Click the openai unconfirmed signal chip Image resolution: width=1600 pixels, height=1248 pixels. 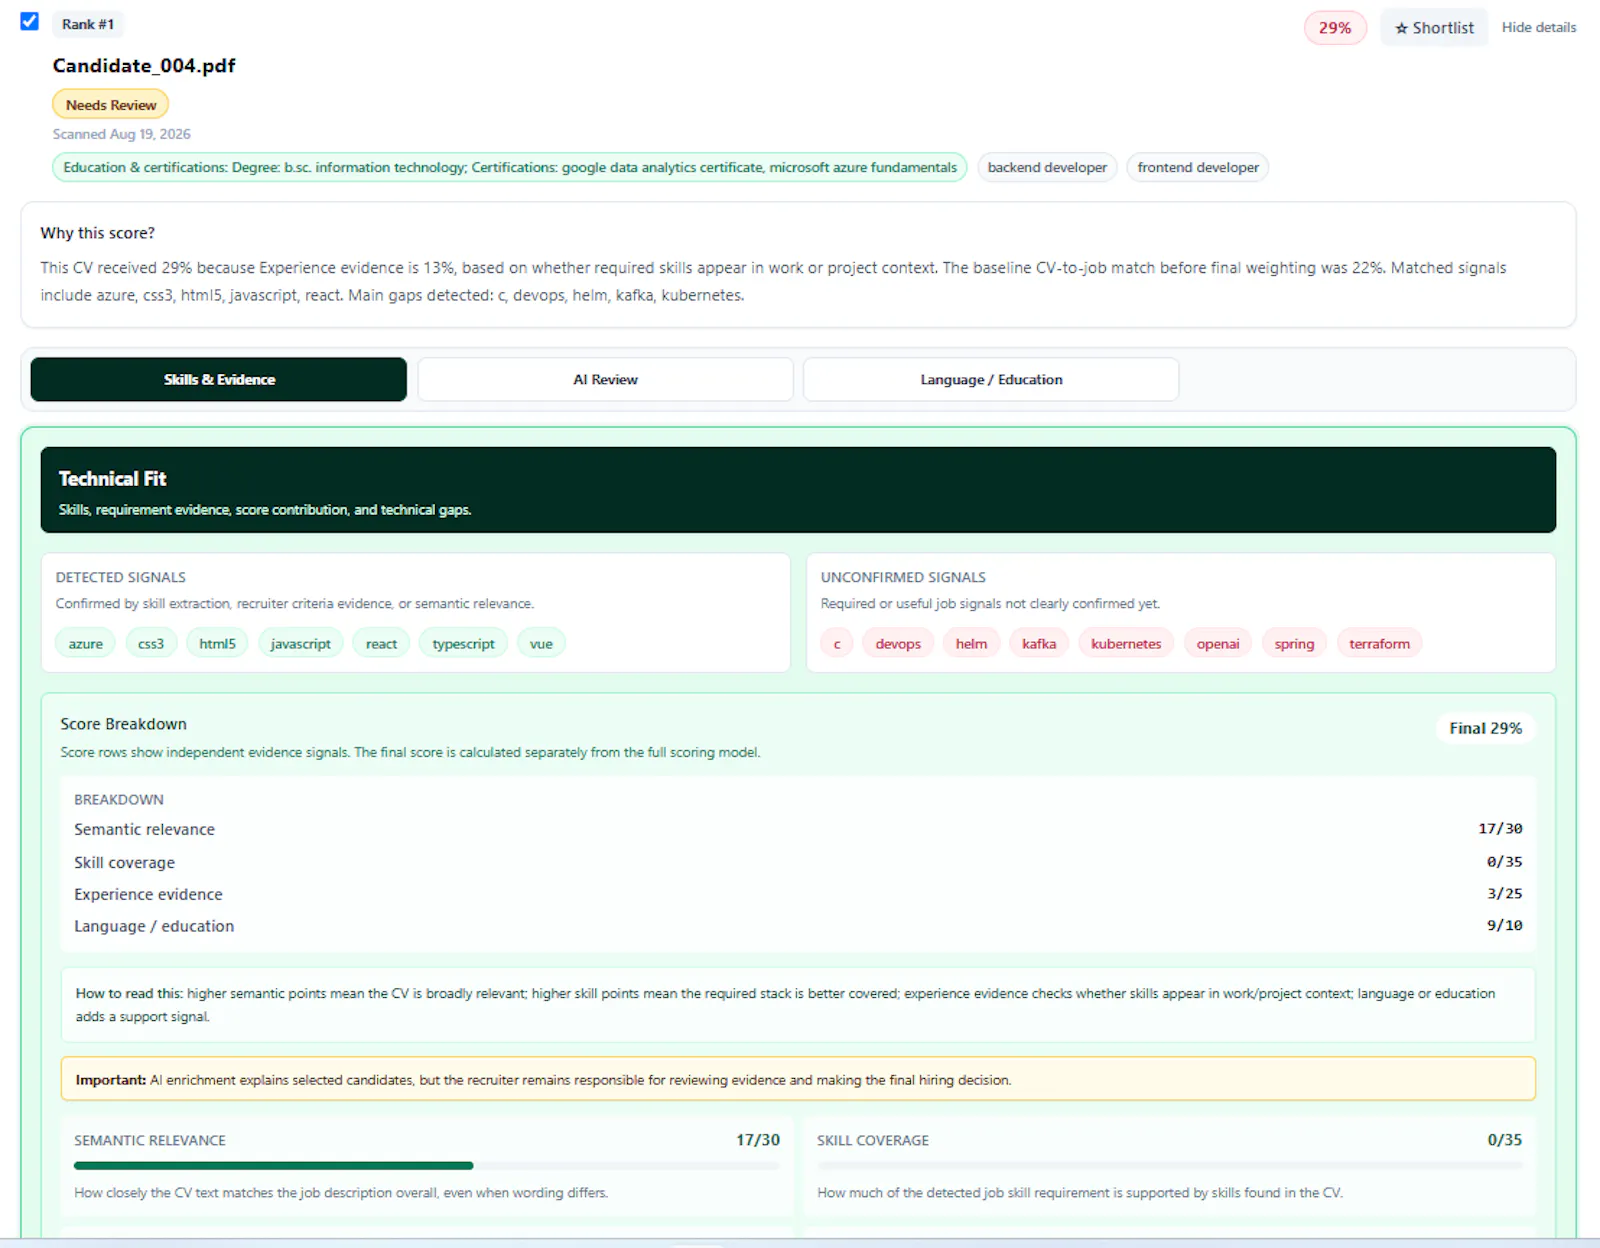click(1218, 644)
